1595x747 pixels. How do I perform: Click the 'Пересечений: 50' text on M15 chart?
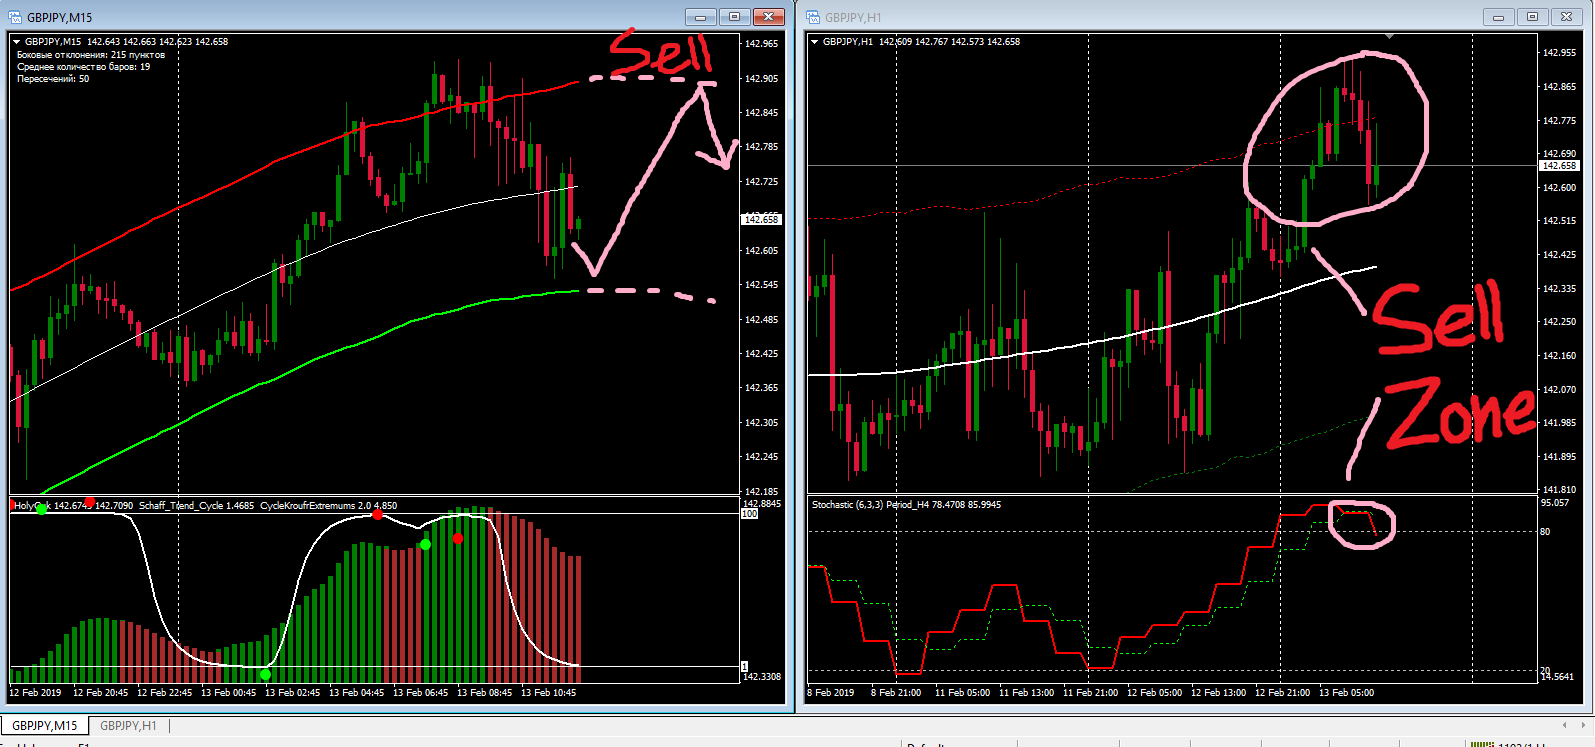click(53, 79)
